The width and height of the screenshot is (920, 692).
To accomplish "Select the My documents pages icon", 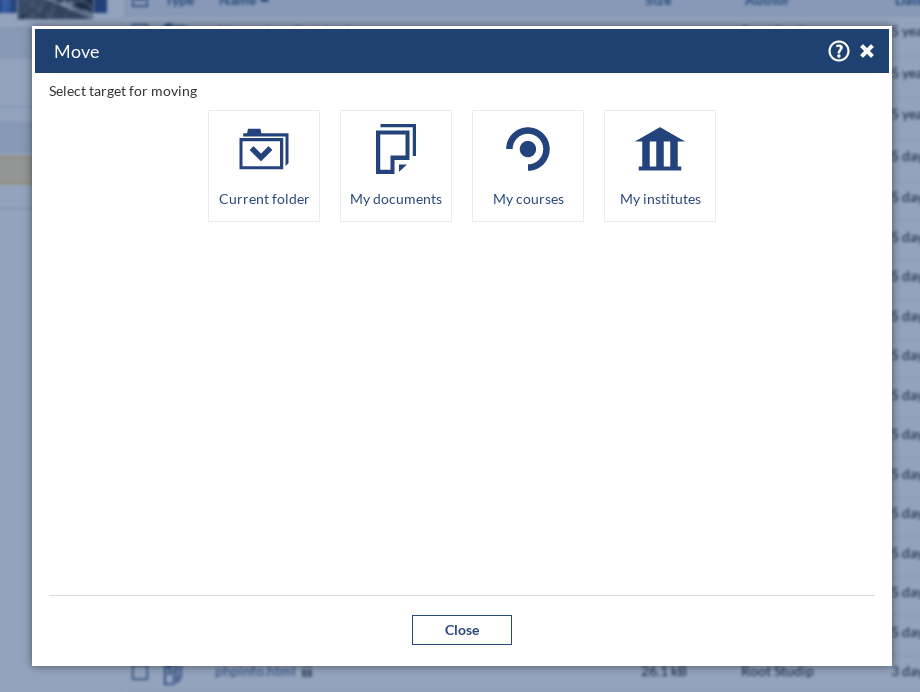I will point(396,150).
